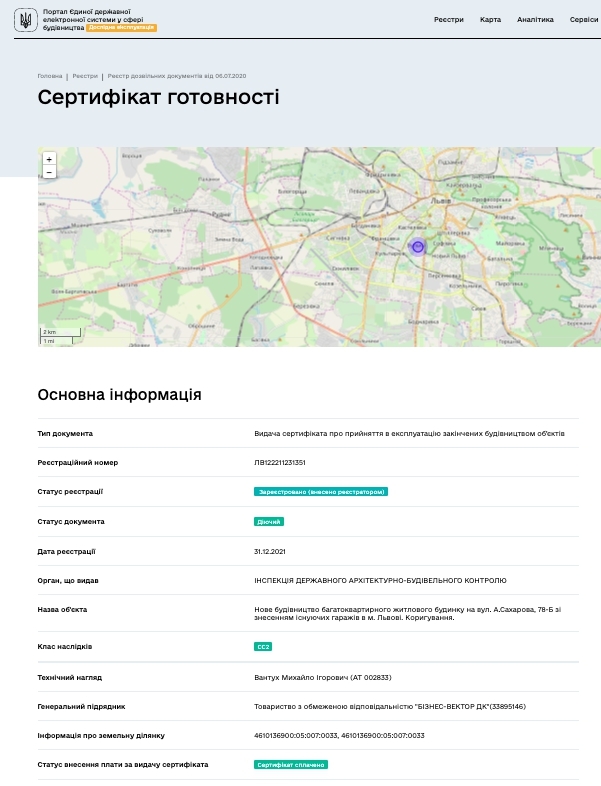Image resolution: width=601 pixels, height=786 pixels.
Task: Click the Назва об'єкта label
Action: 63,610
